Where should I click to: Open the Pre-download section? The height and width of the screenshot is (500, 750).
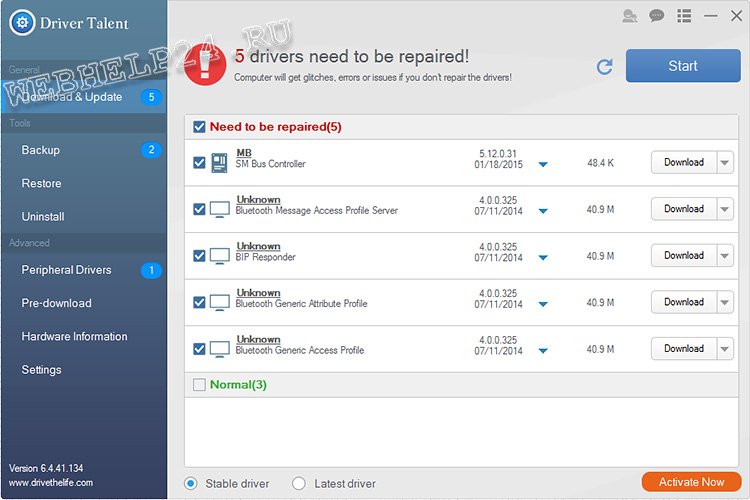tap(84, 303)
